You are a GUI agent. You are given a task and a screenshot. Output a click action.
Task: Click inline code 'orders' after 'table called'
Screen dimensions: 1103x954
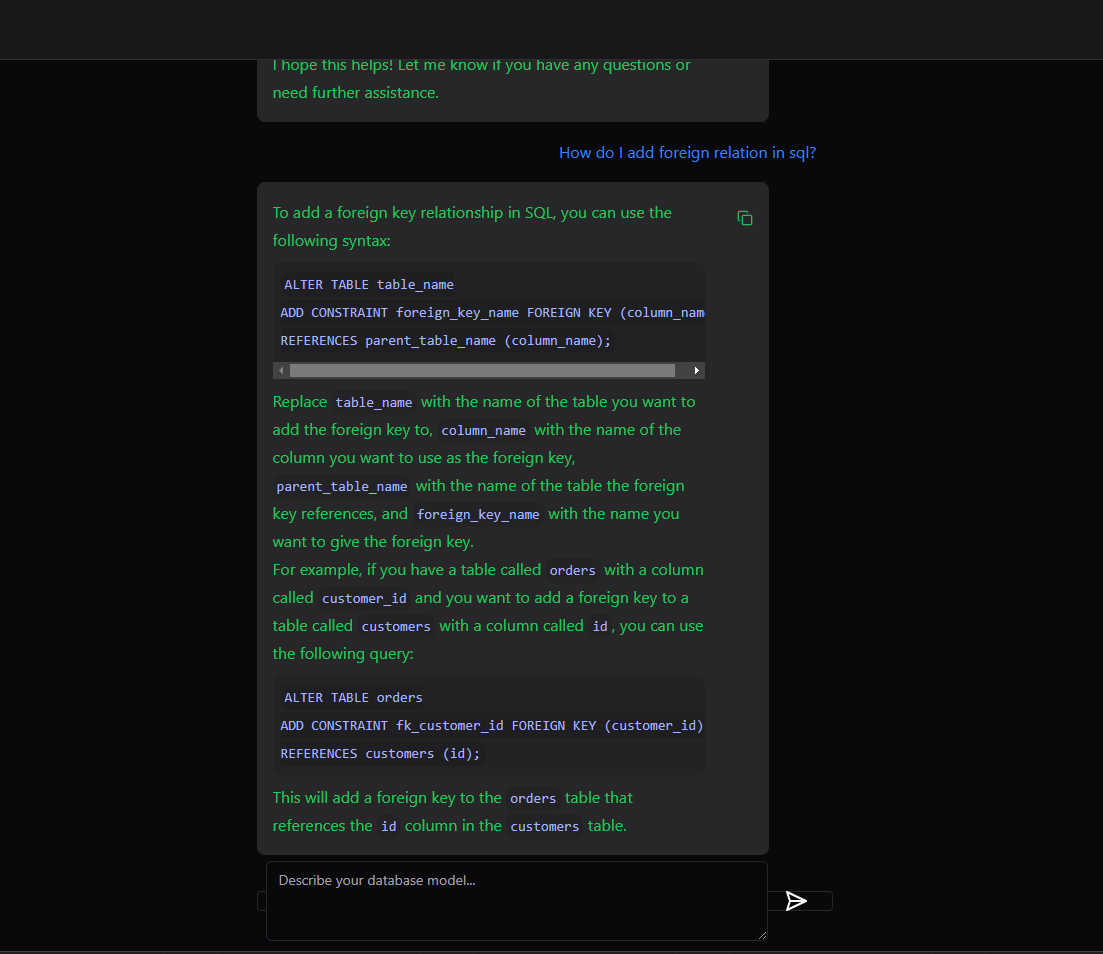[x=573, y=570]
